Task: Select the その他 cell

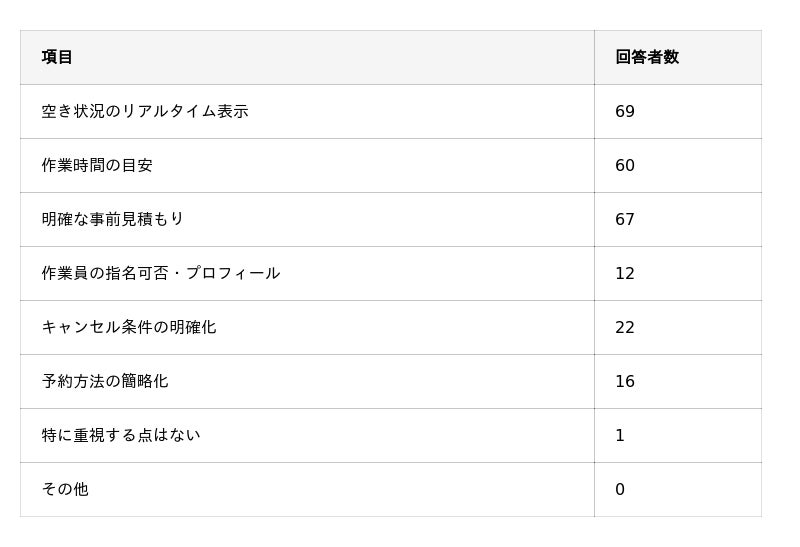Action: [65, 489]
